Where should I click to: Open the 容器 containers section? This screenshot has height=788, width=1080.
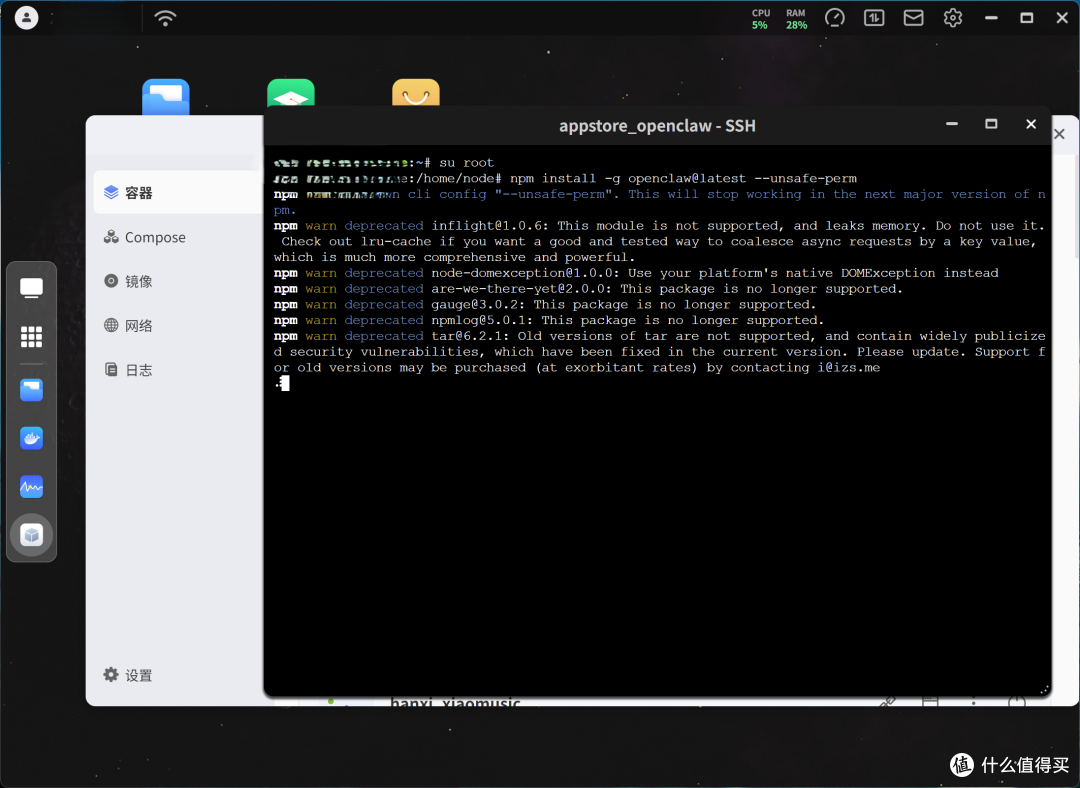pos(178,192)
